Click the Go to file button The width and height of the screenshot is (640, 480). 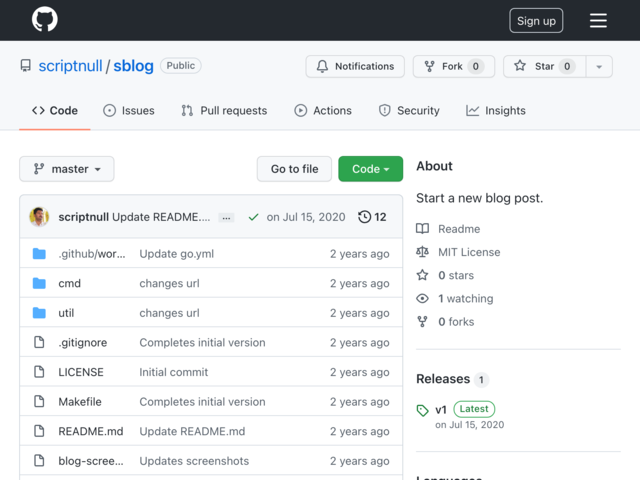pos(294,169)
